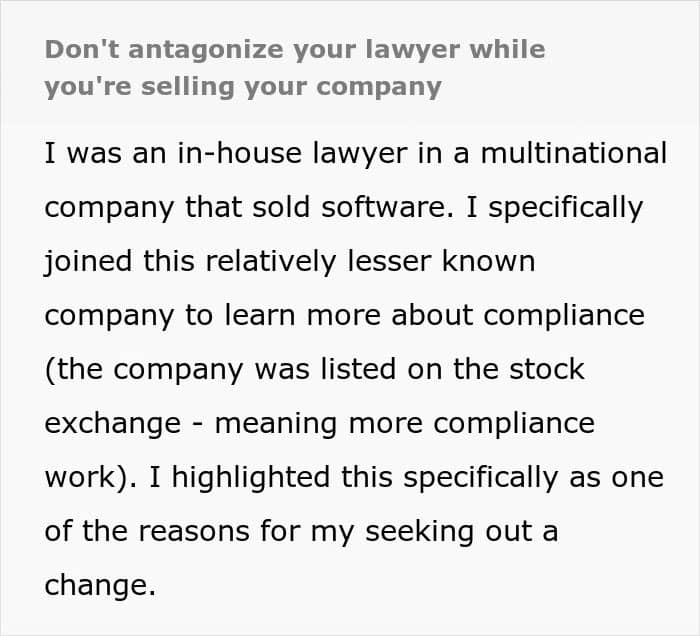Click "learn more about compliance" text
The width and height of the screenshot is (700, 636).
point(434,316)
